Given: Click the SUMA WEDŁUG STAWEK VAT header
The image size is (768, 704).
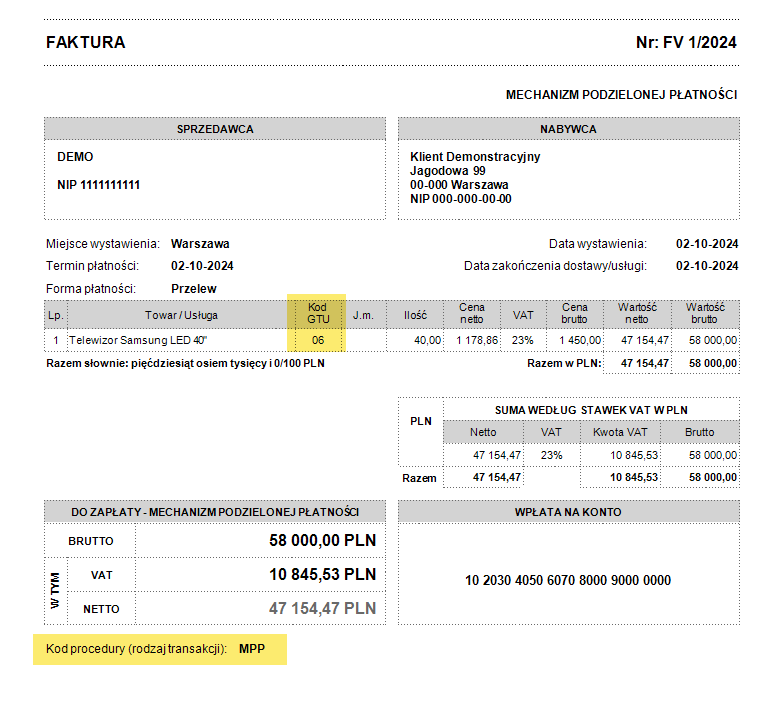Looking at the screenshot, I should pos(590,410).
